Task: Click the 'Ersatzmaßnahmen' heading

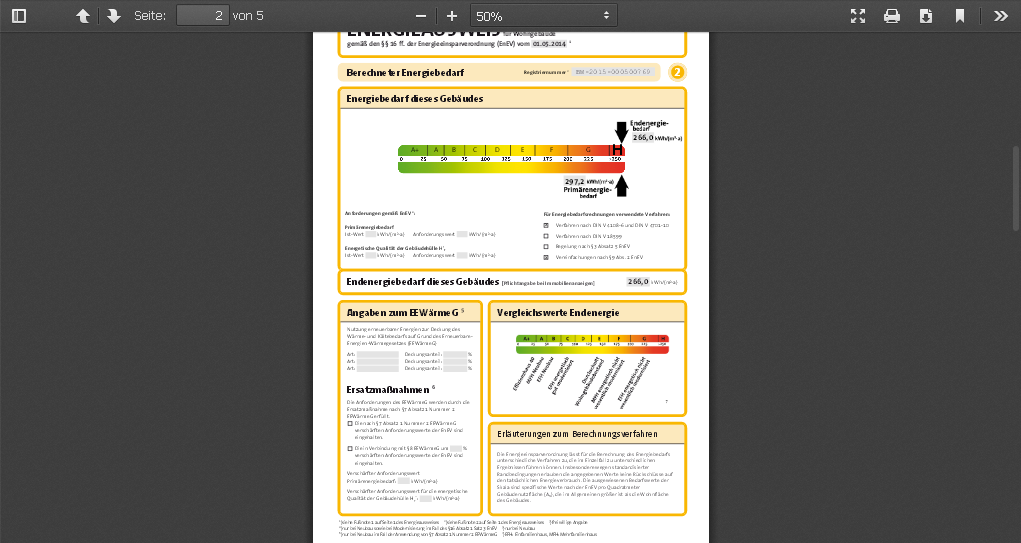Action: tap(388, 390)
